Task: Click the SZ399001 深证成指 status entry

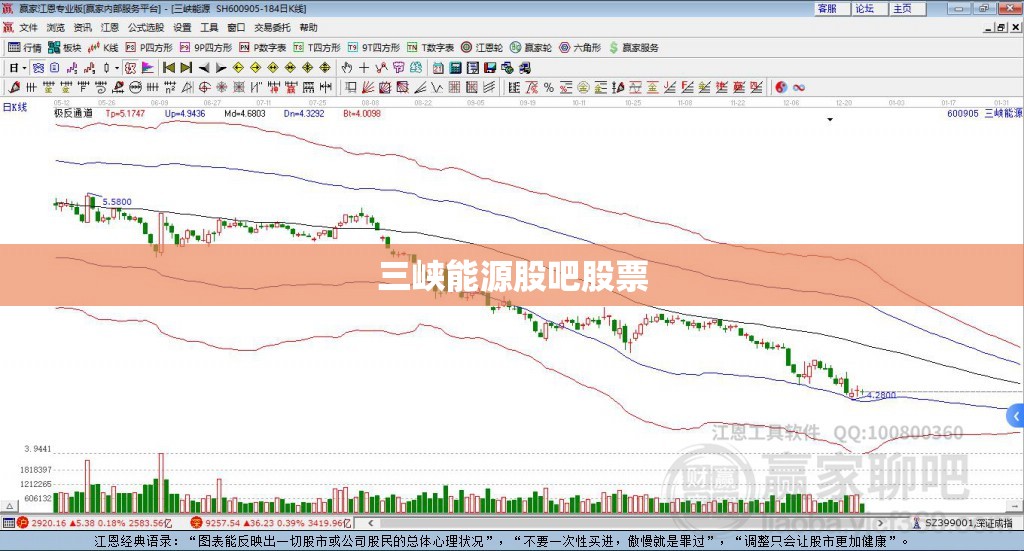Action: [963, 523]
